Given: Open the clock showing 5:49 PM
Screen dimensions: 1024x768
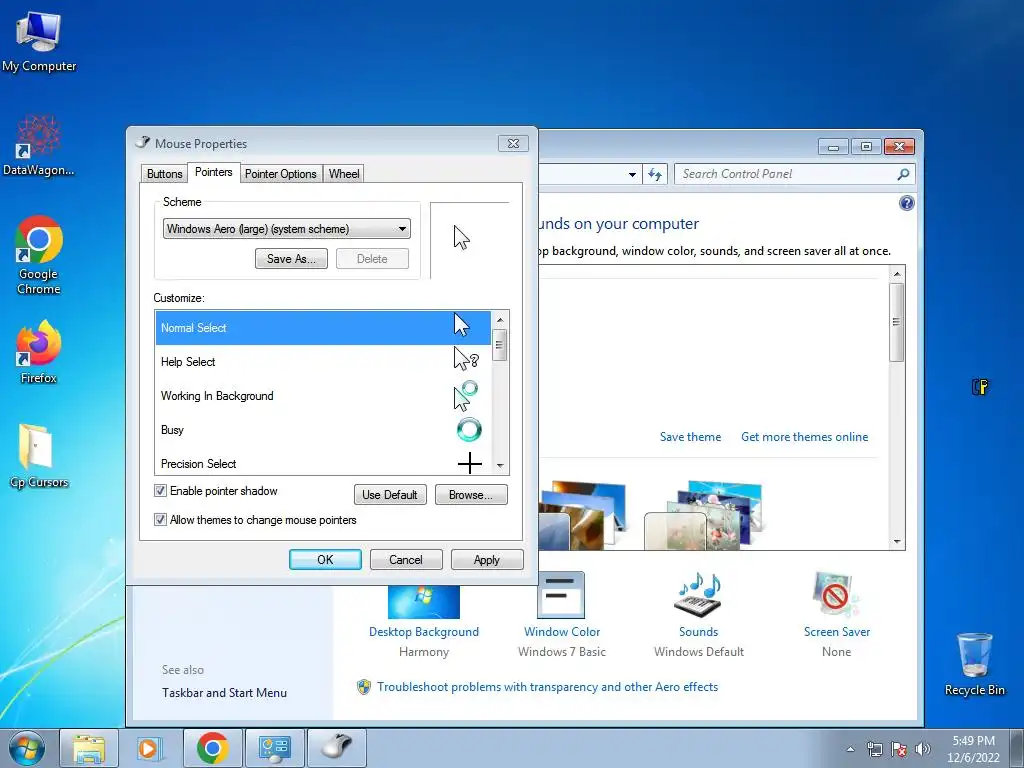Looking at the screenshot, I should click(973, 748).
